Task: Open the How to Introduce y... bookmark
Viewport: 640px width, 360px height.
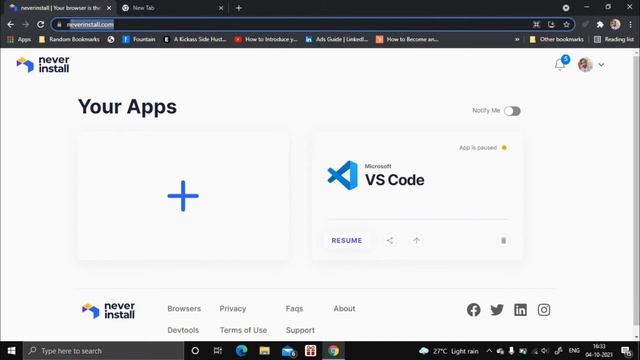Action: pos(266,40)
